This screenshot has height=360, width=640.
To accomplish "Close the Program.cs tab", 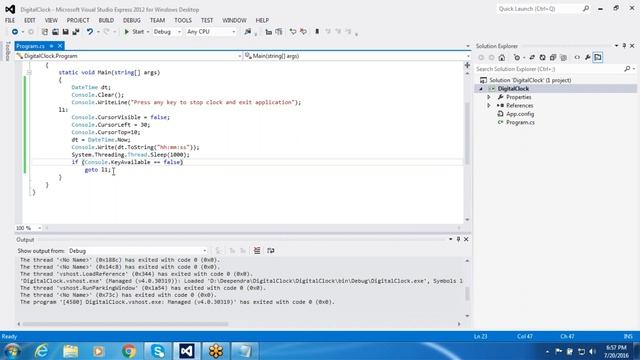I will point(60,46).
